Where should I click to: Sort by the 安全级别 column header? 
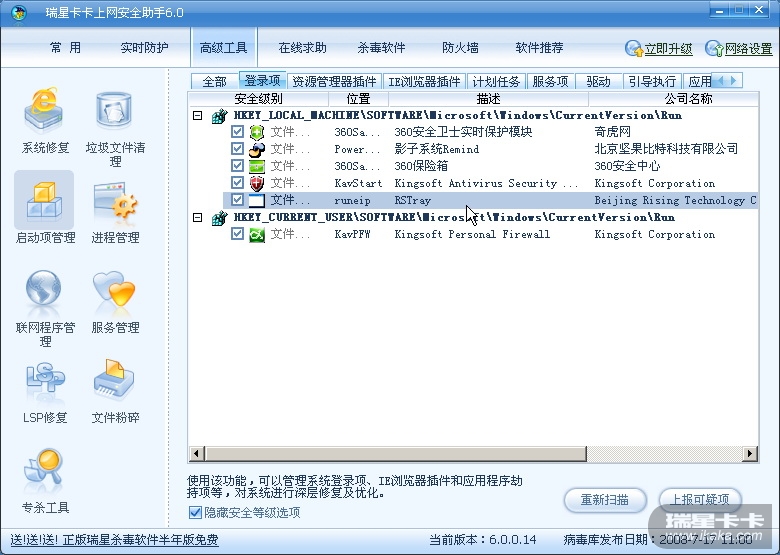(x=258, y=98)
